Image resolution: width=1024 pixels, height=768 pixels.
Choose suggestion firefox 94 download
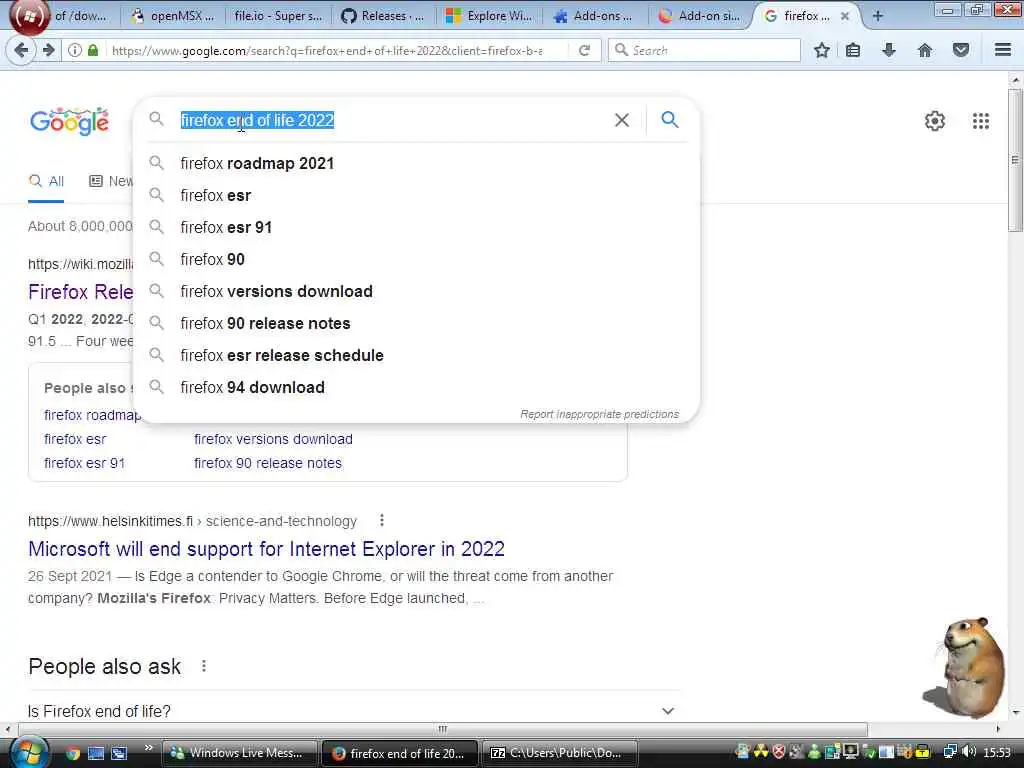417,387
